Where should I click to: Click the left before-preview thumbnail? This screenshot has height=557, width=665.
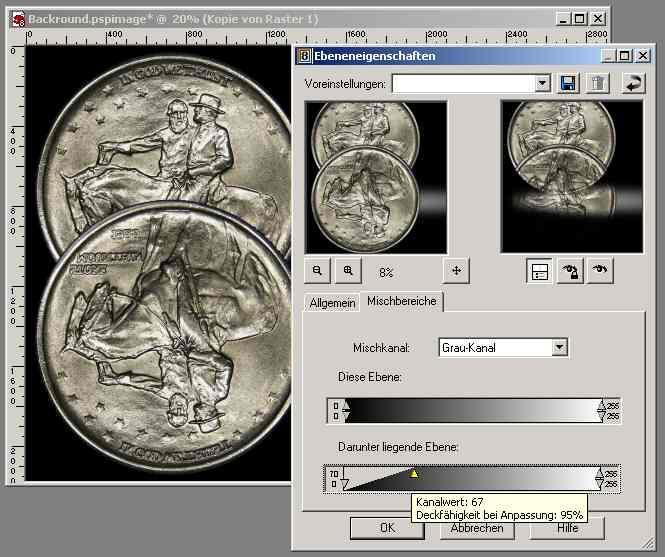(x=376, y=177)
